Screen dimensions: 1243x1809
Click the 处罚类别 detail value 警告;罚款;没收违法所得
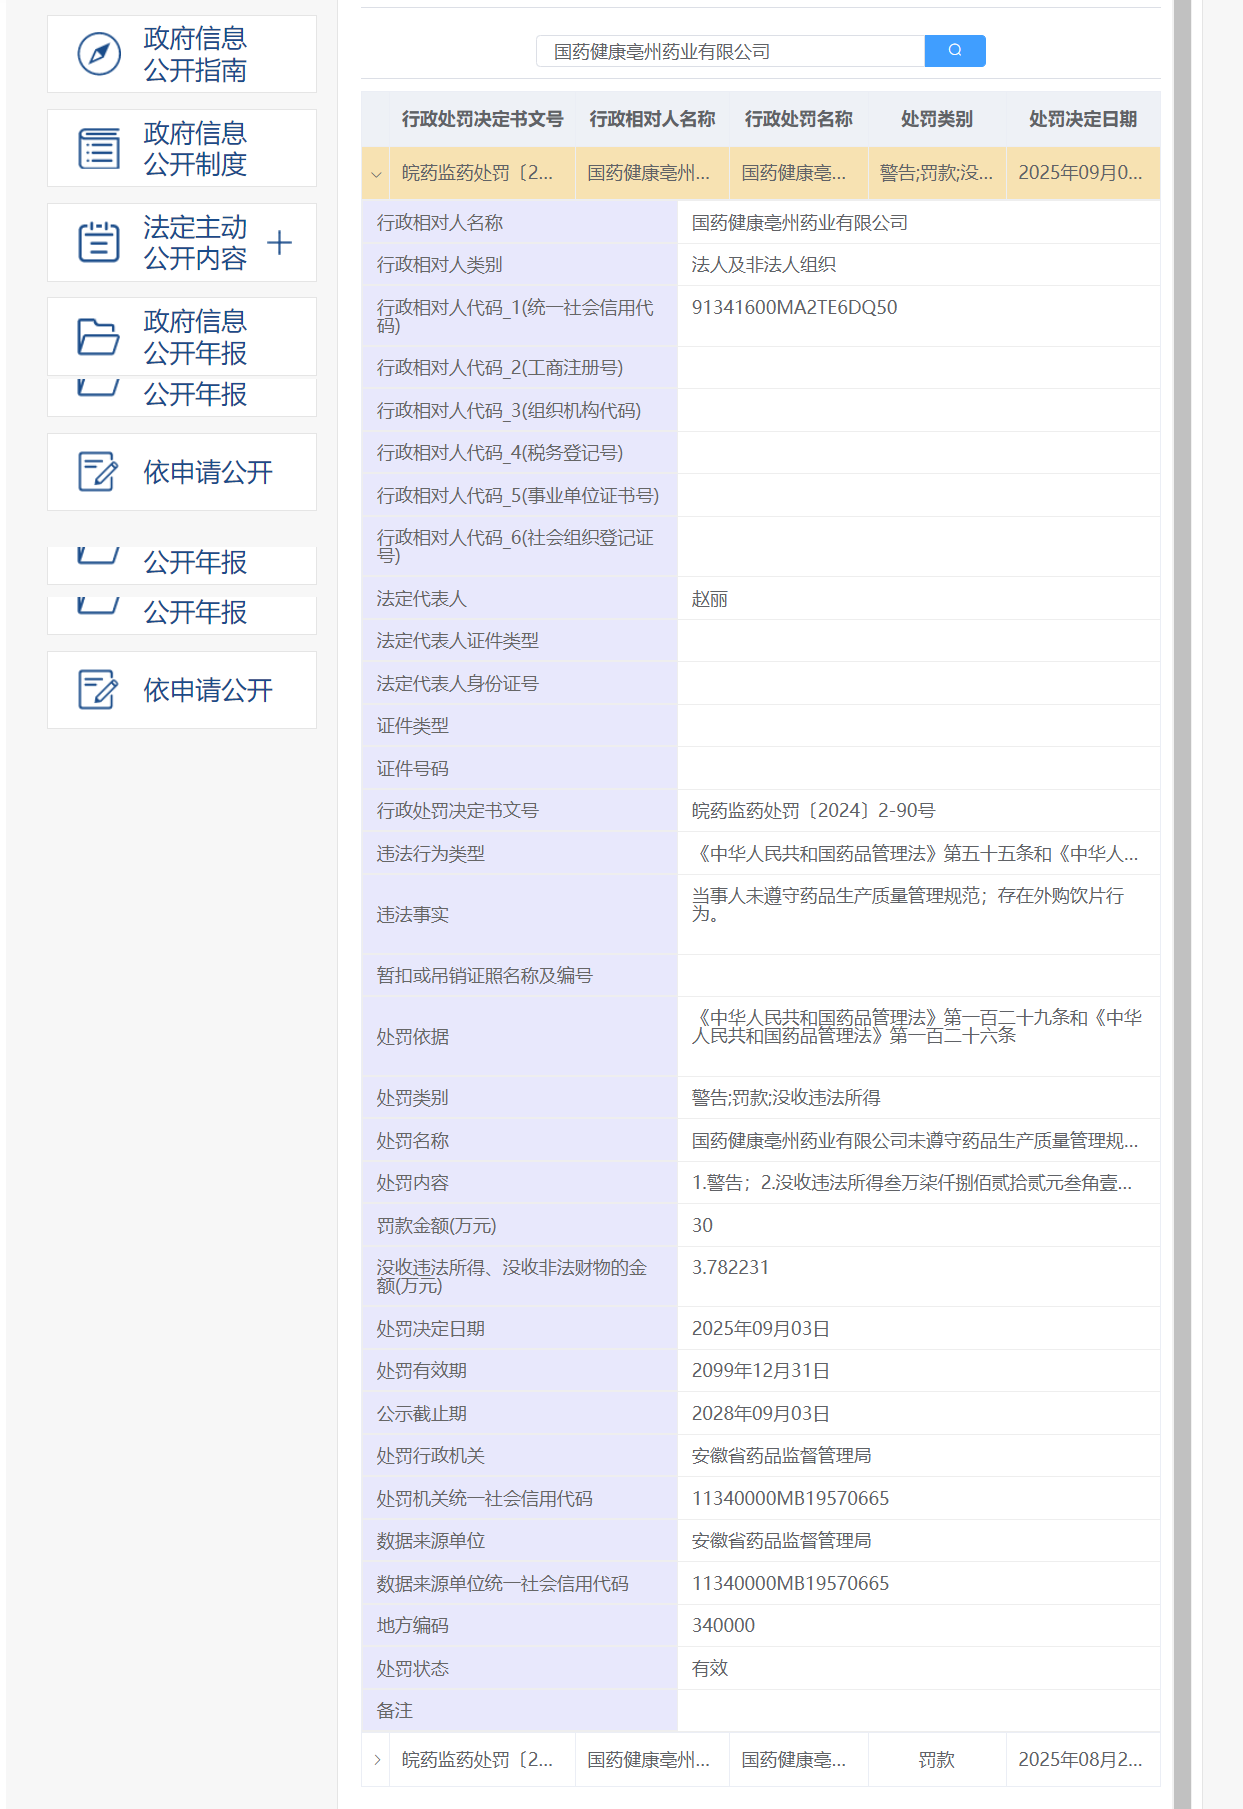point(786,1098)
